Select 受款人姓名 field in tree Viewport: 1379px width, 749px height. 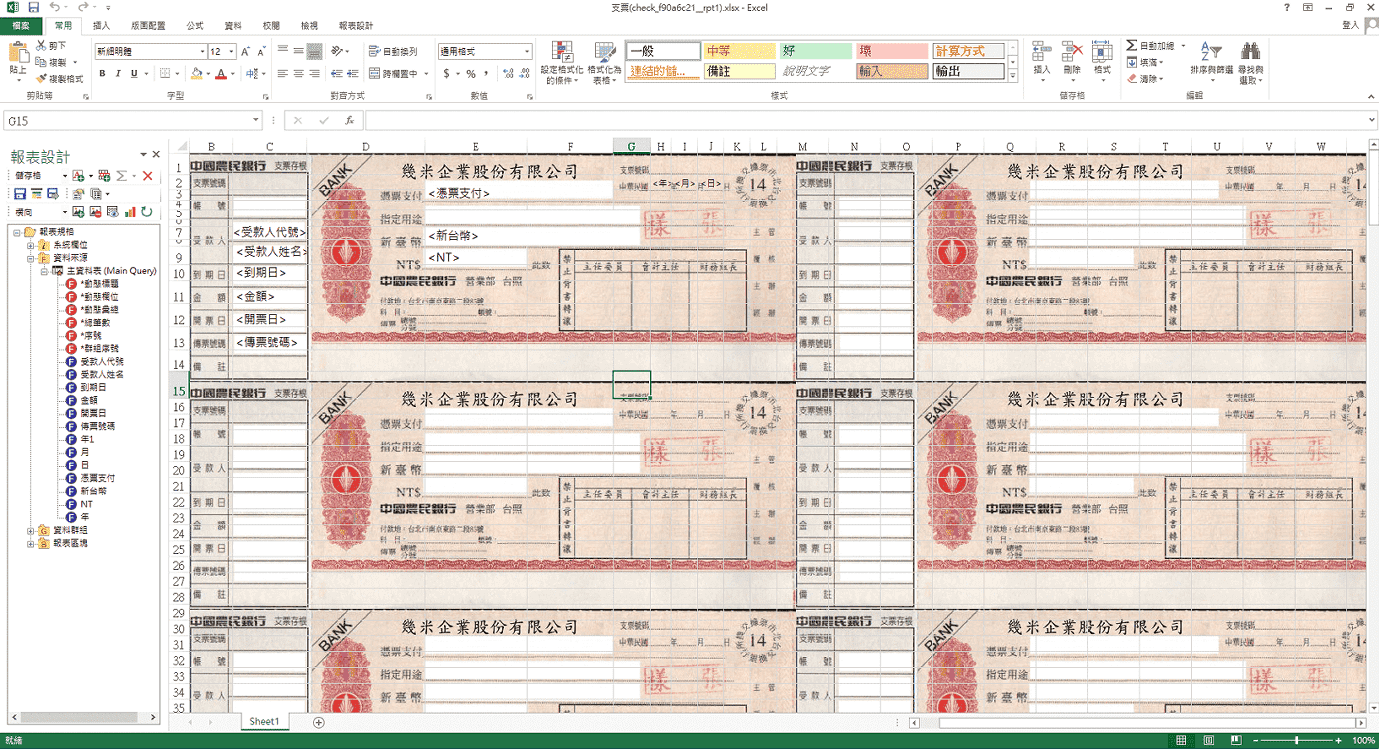point(102,374)
